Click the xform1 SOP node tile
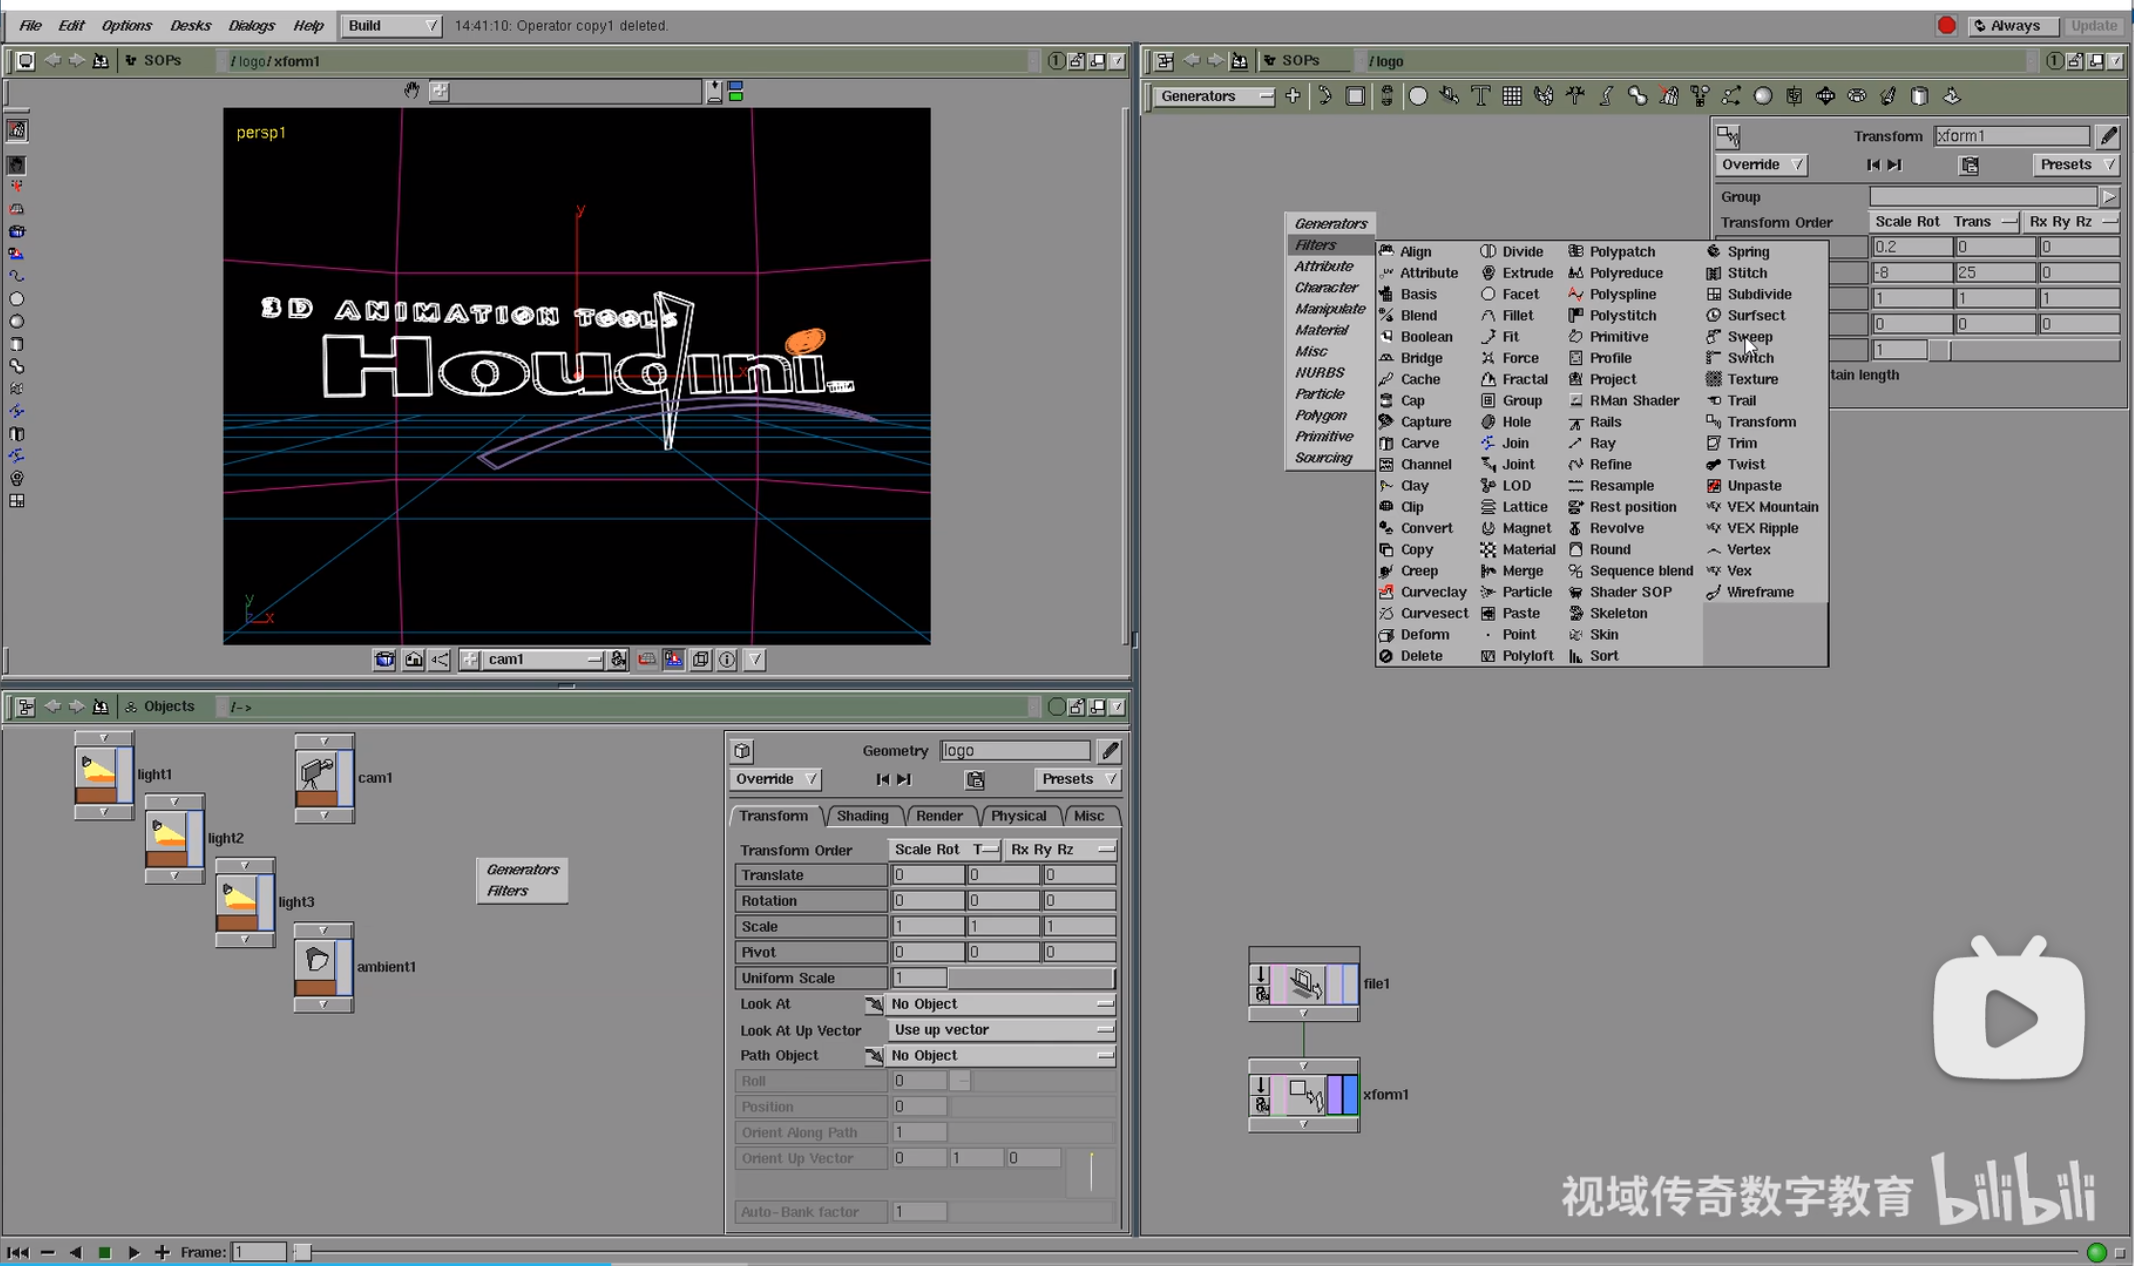2134x1266 pixels. click(1303, 1095)
